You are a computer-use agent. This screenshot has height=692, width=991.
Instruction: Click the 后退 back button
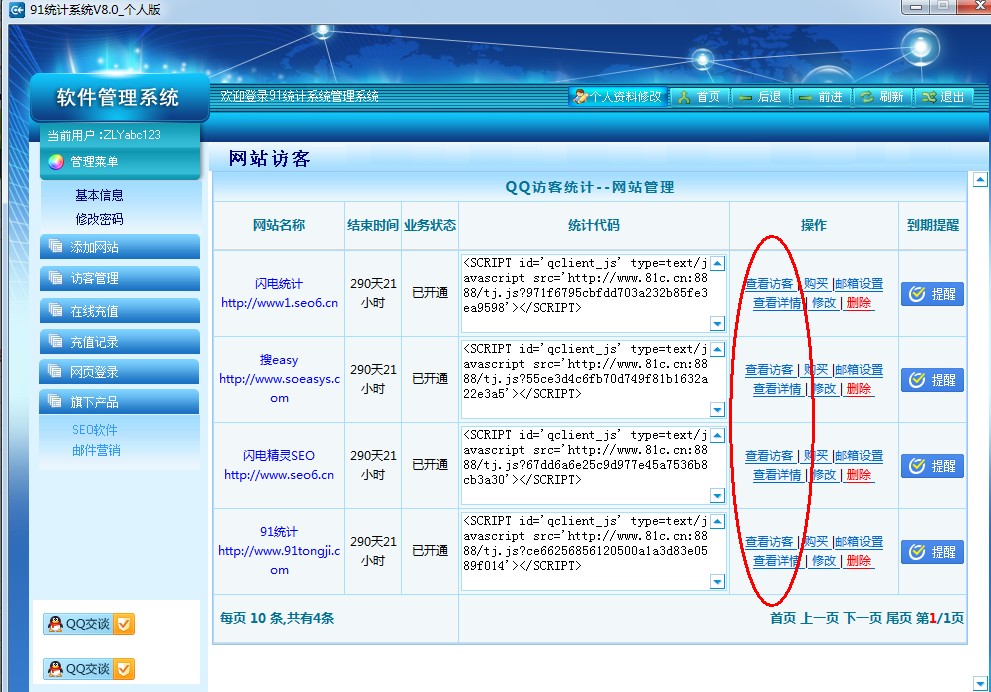tap(760, 97)
